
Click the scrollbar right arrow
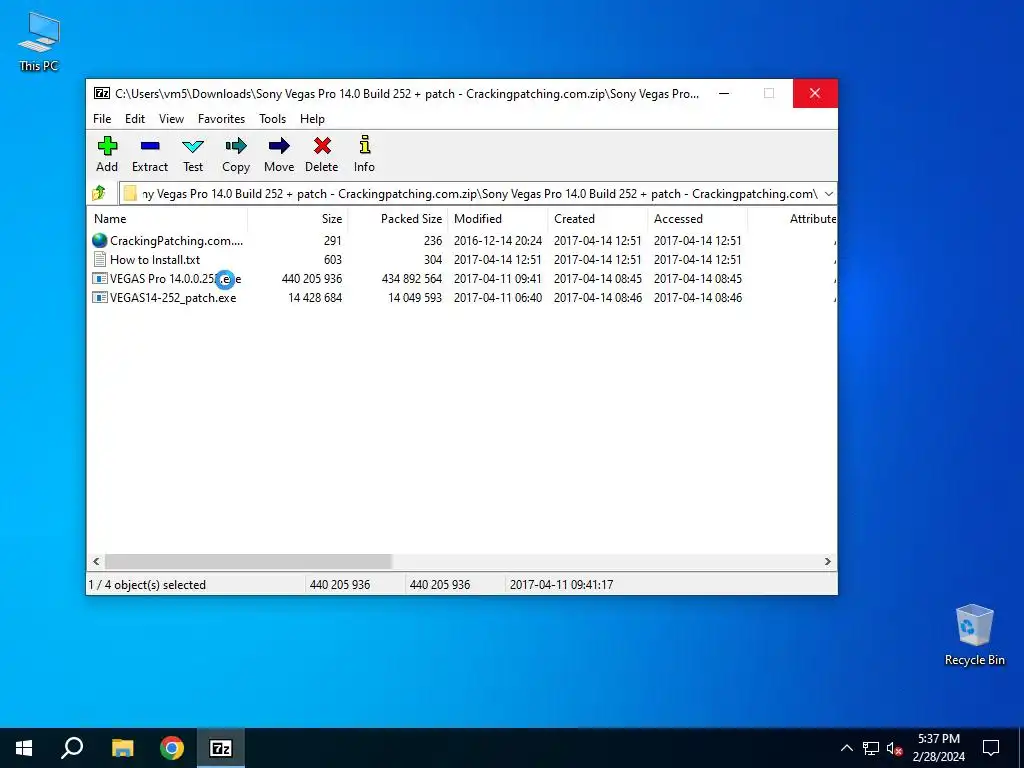(827, 562)
